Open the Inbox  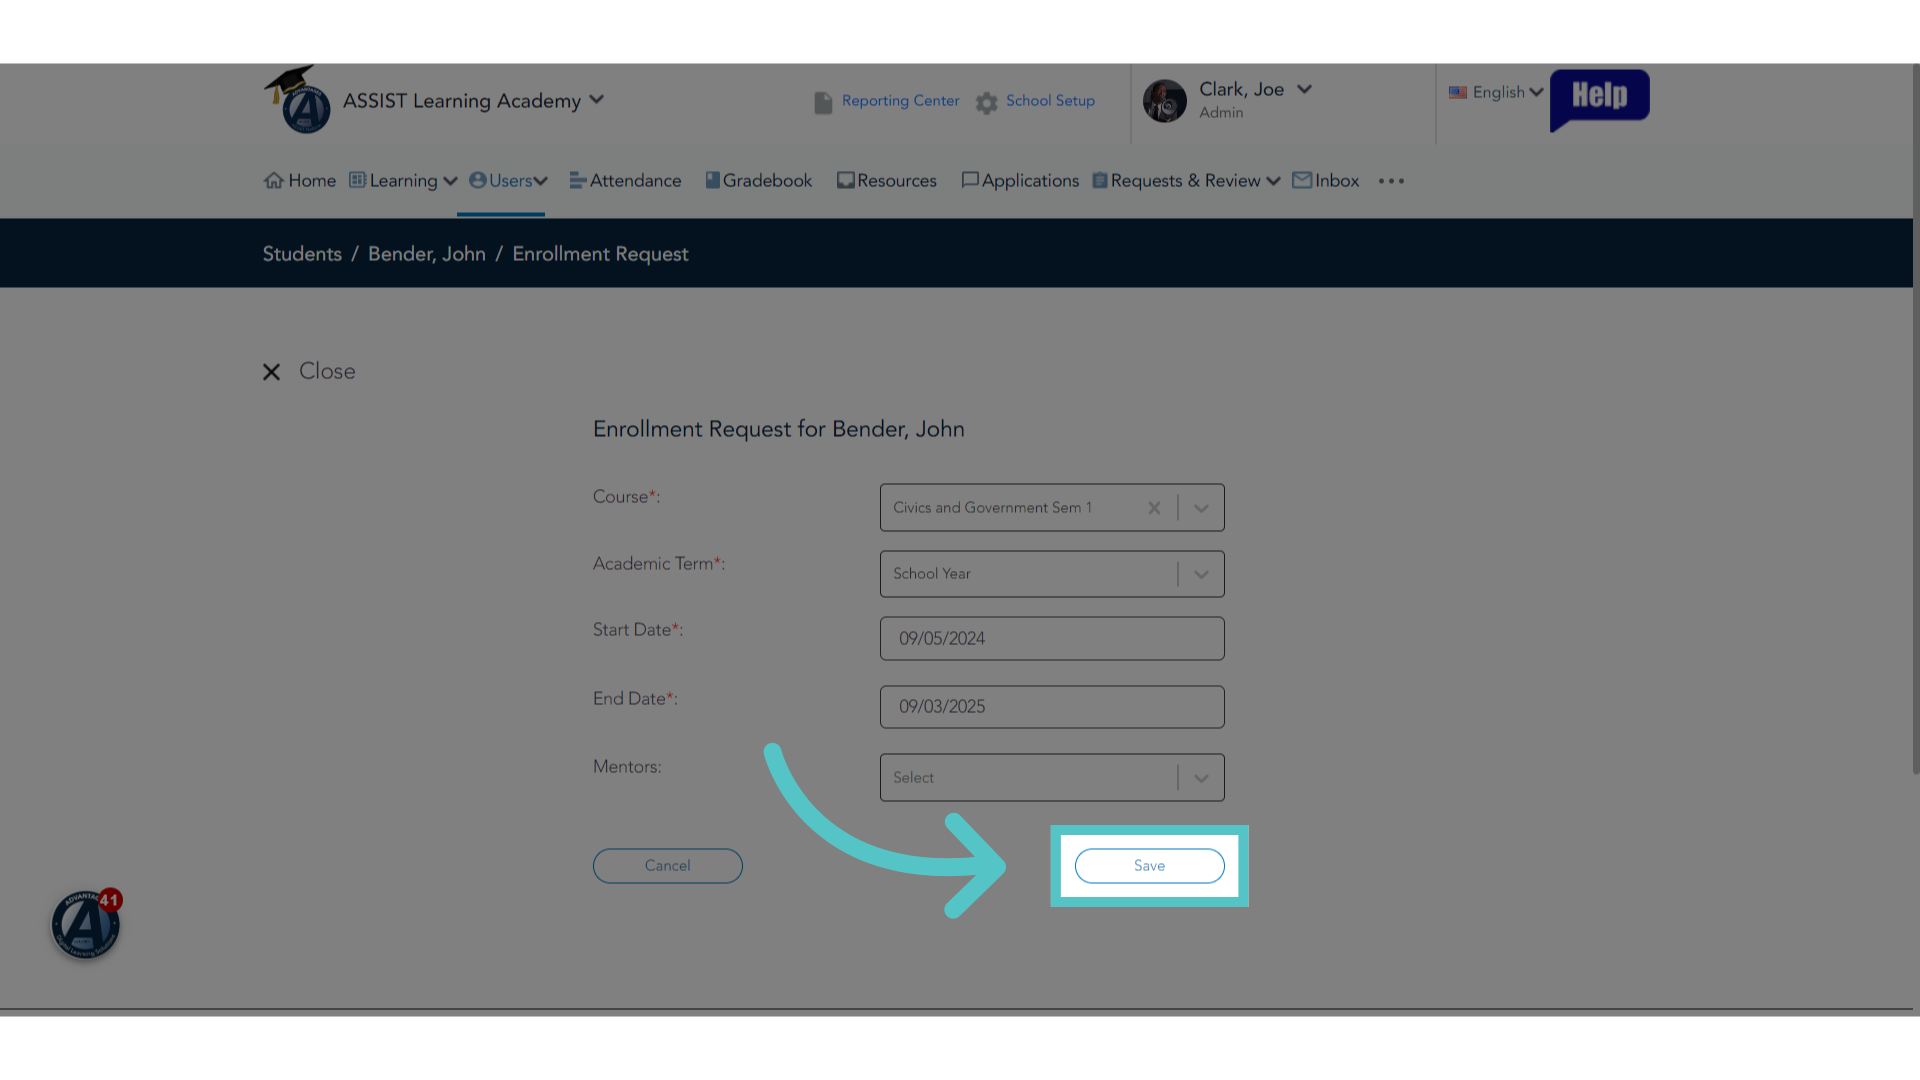pos(1326,181)
